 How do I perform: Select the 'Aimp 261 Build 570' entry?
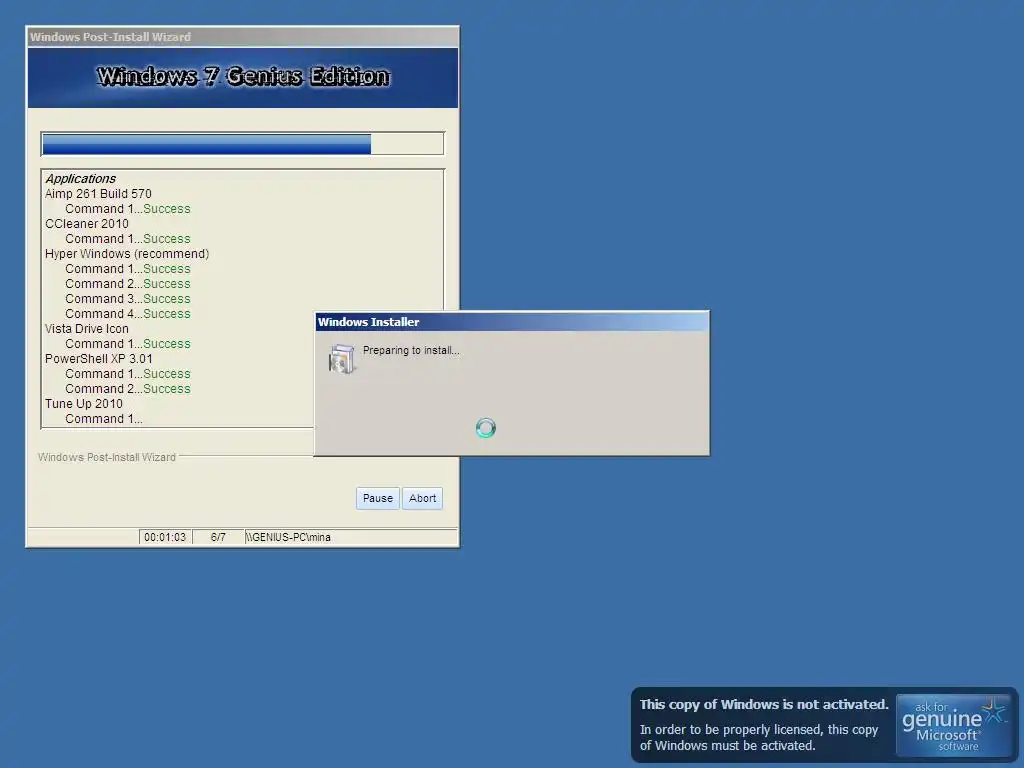[98, 194]
